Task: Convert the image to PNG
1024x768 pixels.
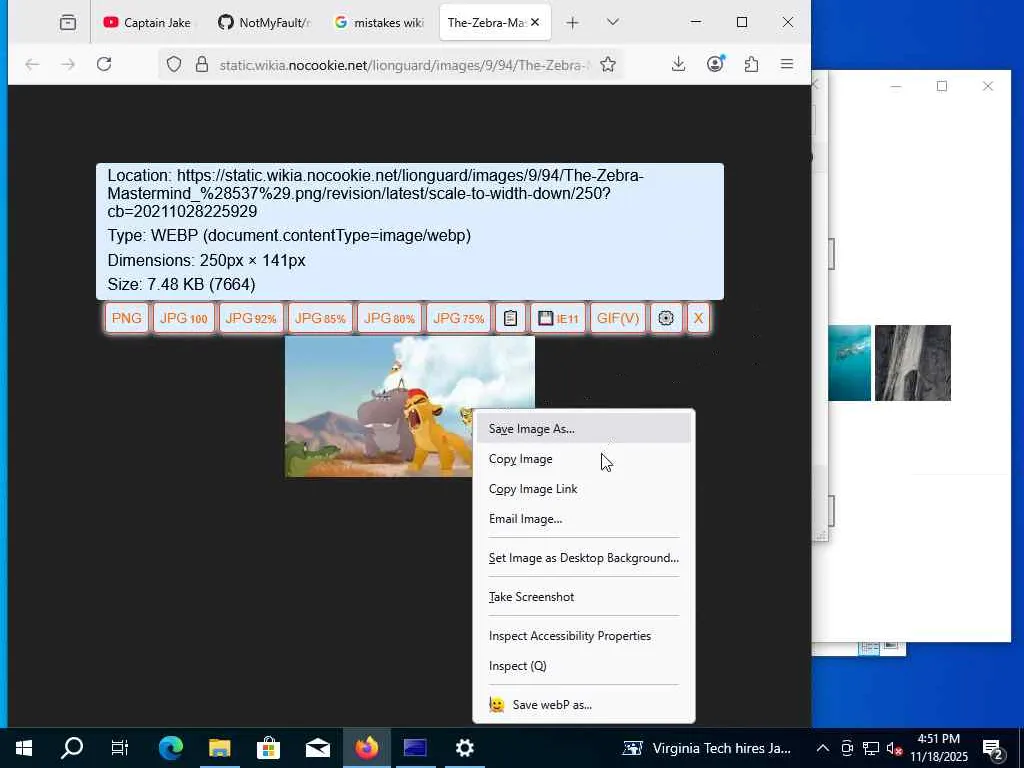Action: (x=127, y=318)
